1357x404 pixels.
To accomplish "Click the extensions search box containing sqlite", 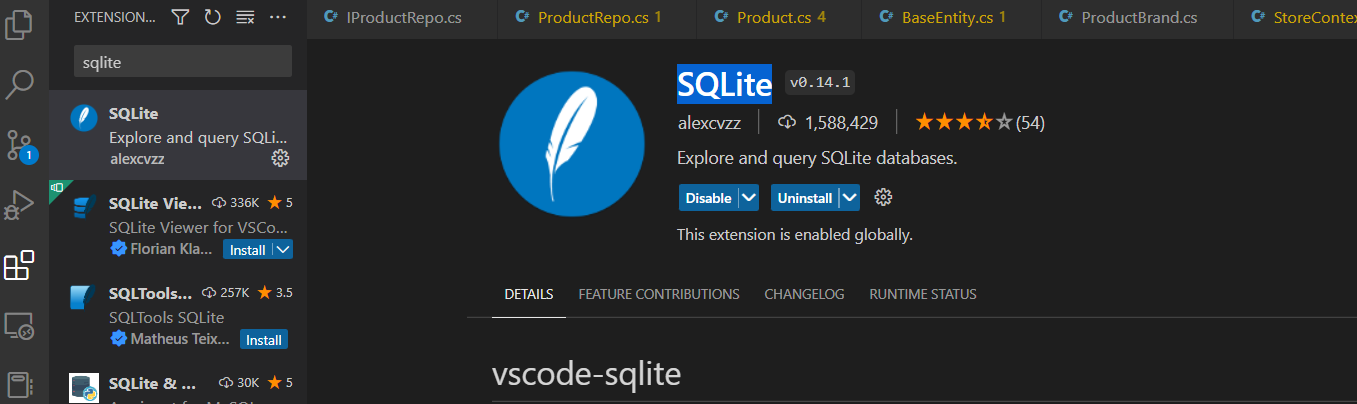I will 183,61.
